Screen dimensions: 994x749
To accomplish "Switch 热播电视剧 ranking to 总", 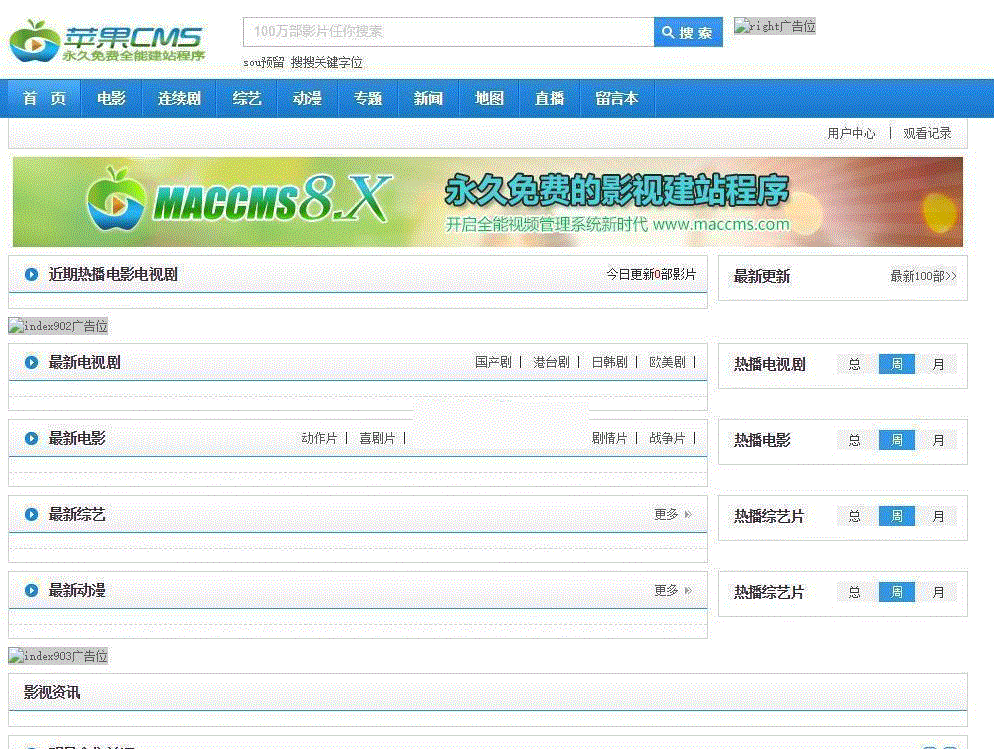I will pos(854,364).
